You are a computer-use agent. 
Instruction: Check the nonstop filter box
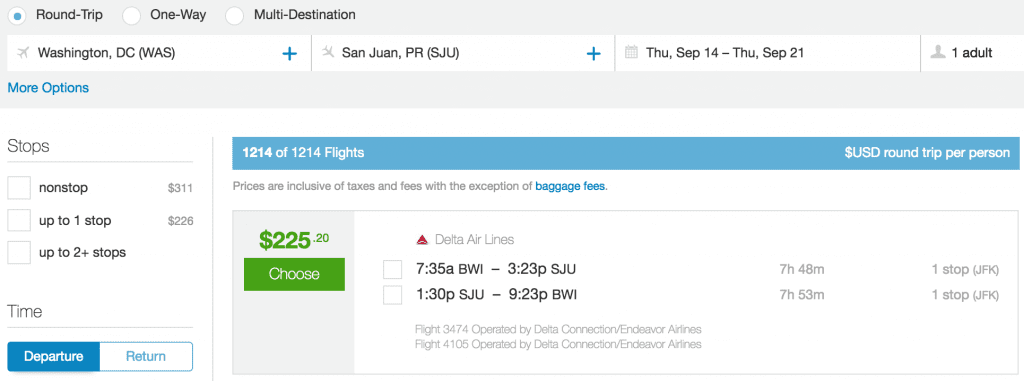[x=19, y=188]
